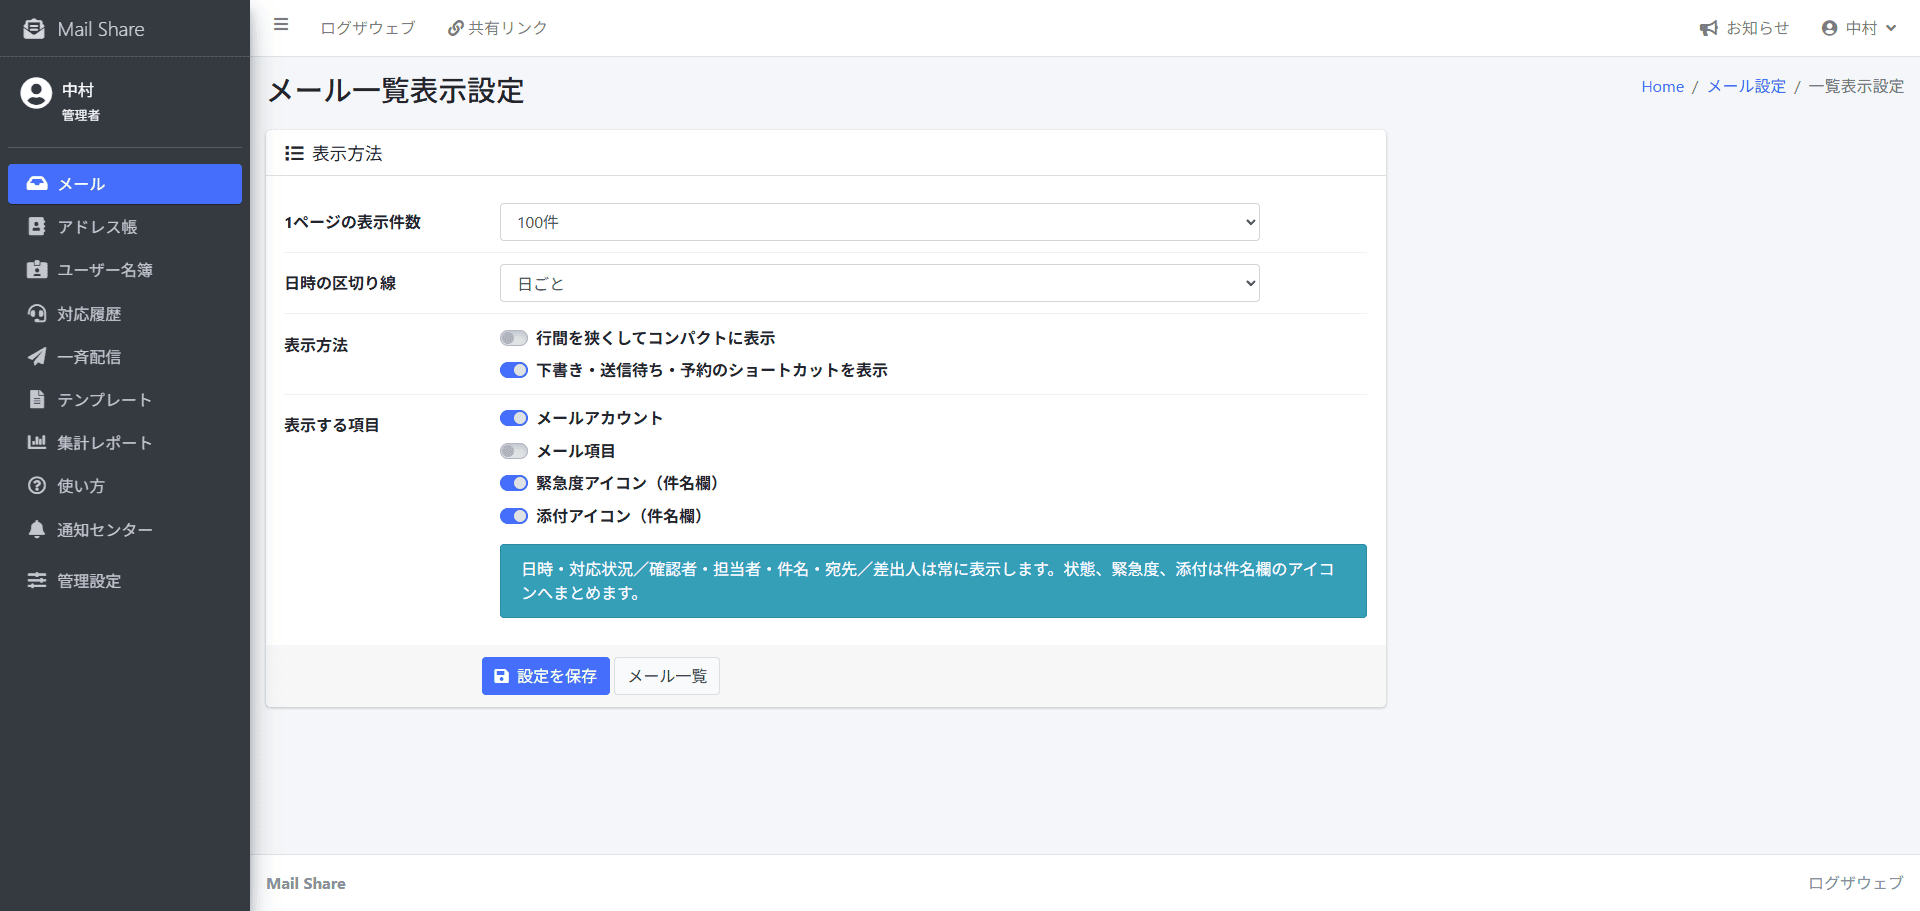1920x911 pixels.
Task: Toggle draft/queued/scheduled shortcuts display
Action: (x=514, y=371)
